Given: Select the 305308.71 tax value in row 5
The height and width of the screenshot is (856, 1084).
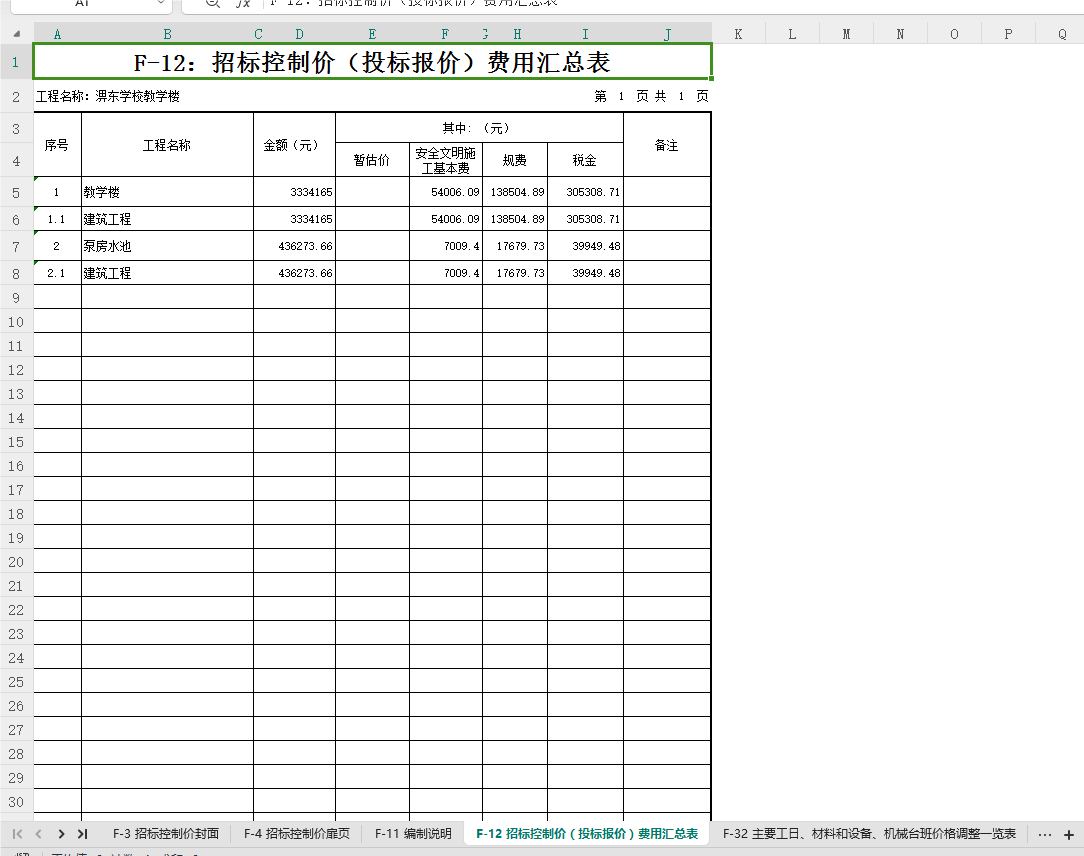Looking at the screenshot, I should click(586, 192).
